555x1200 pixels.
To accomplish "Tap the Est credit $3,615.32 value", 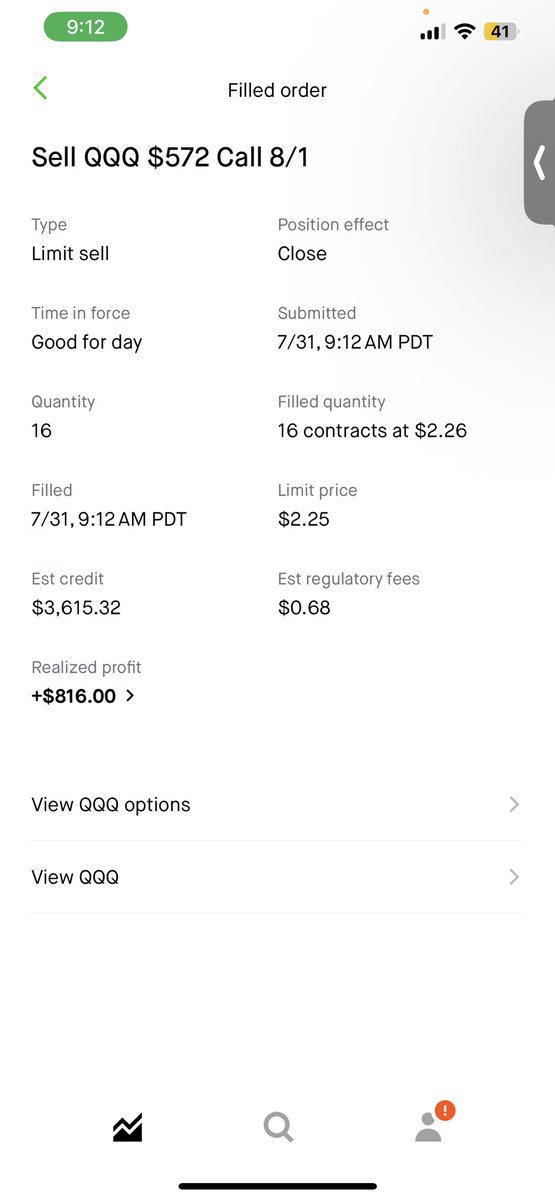I will (x=76, y=607).
